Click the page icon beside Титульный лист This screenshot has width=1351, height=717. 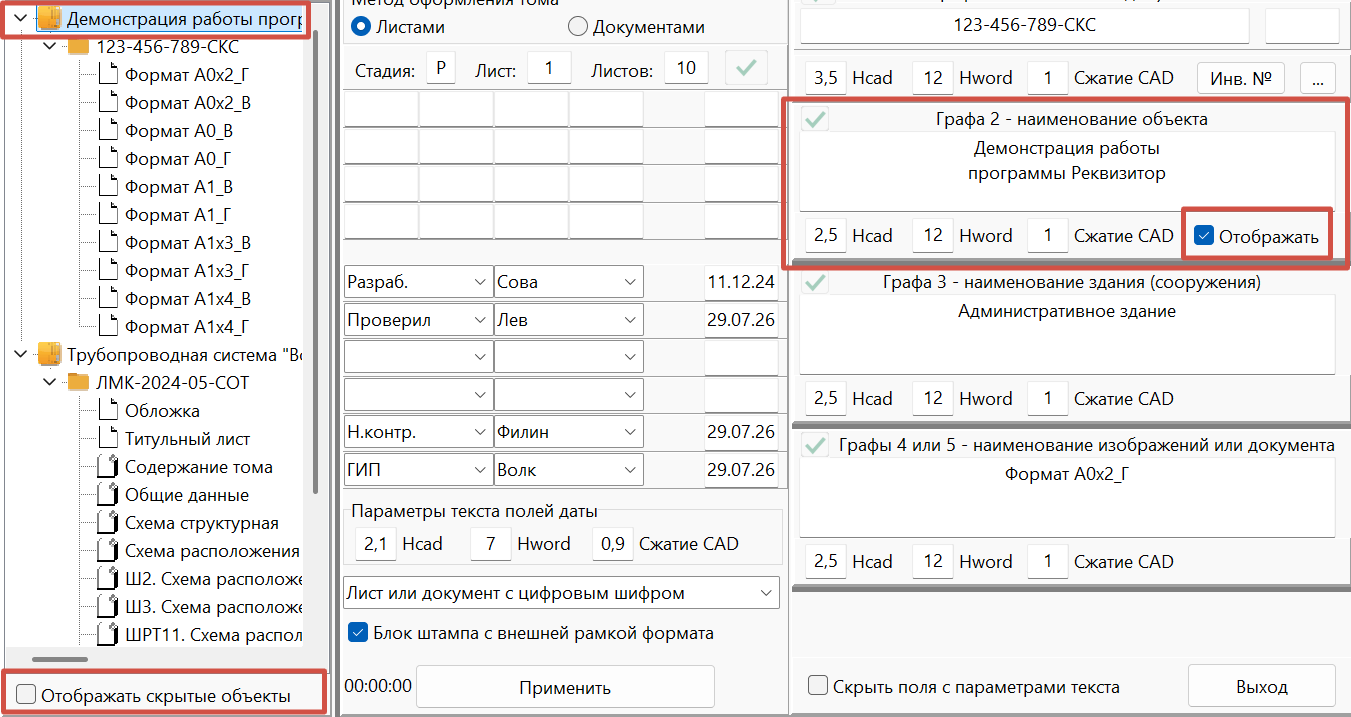click(x=109, y=439)
